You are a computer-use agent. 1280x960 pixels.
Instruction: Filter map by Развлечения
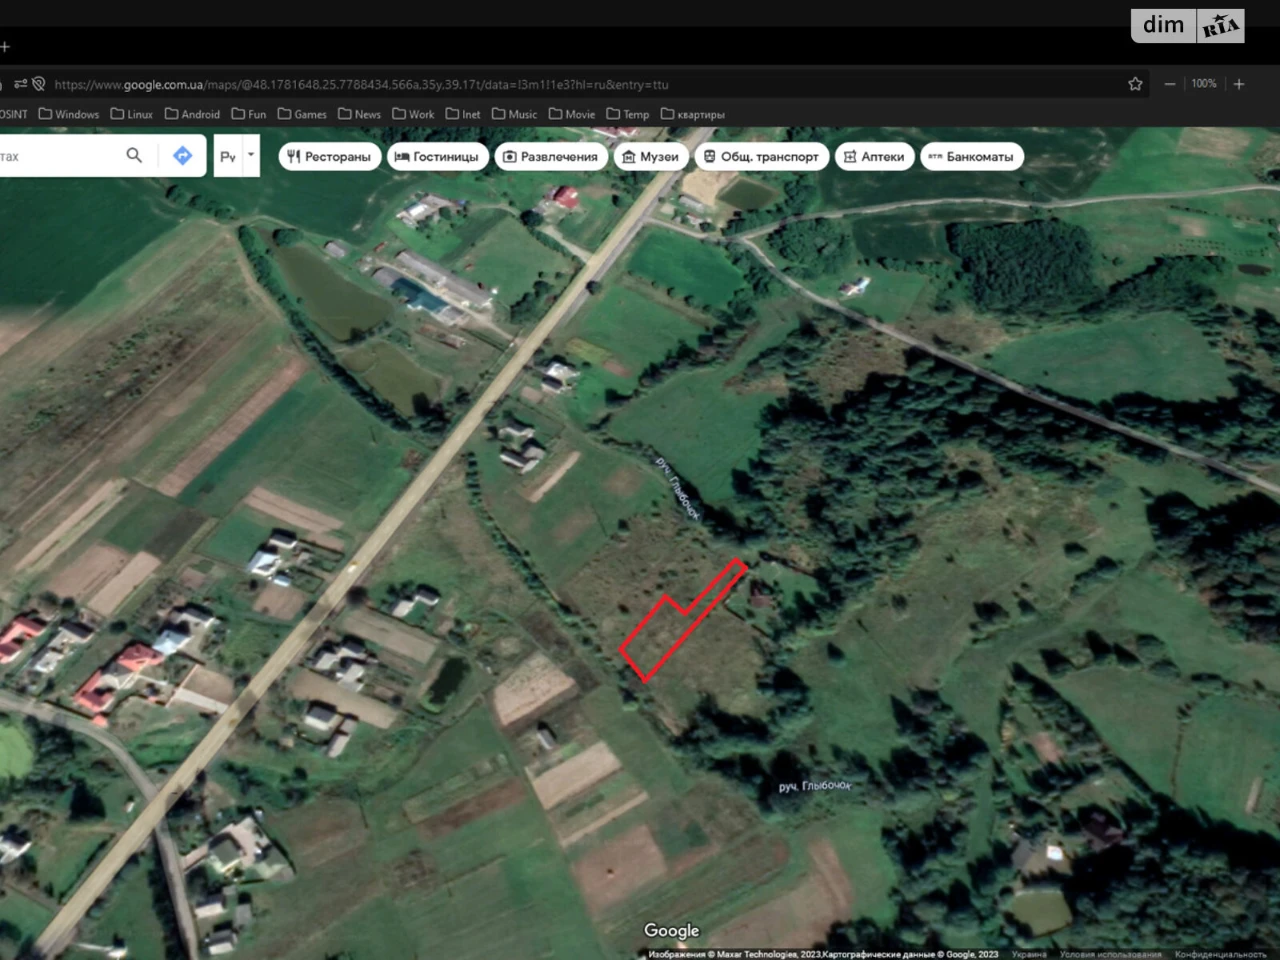(x=551, y=156)
